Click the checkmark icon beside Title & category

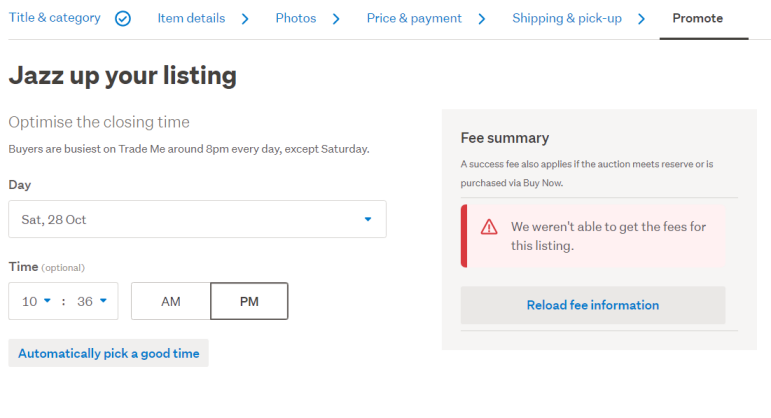[x=123, y=19]
